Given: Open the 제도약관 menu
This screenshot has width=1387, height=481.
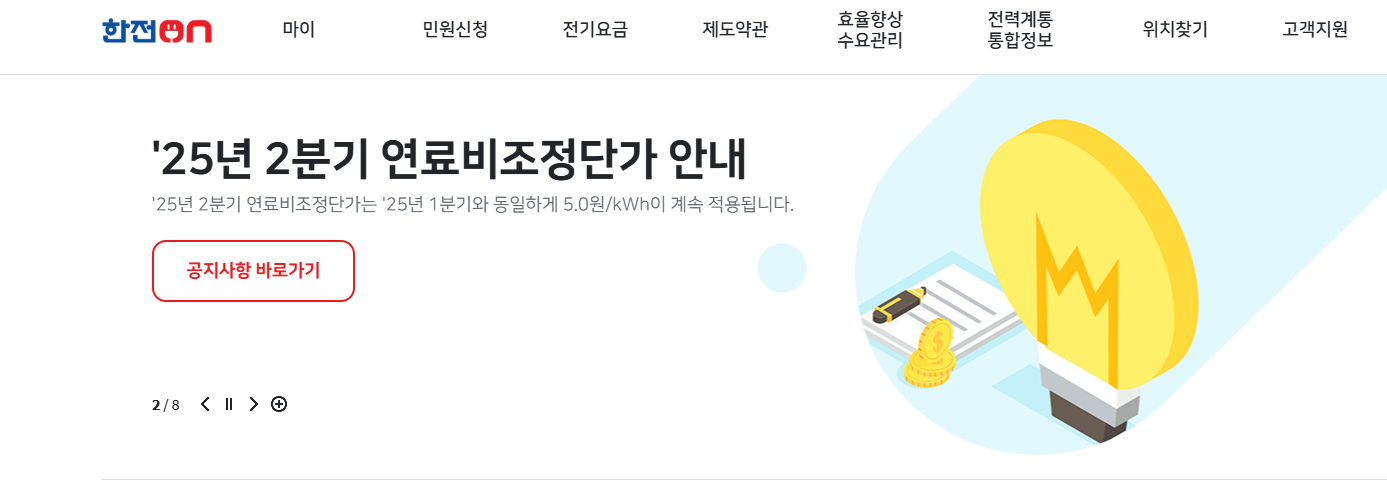Looking at the screenshot, I should (x=735, y=30).
